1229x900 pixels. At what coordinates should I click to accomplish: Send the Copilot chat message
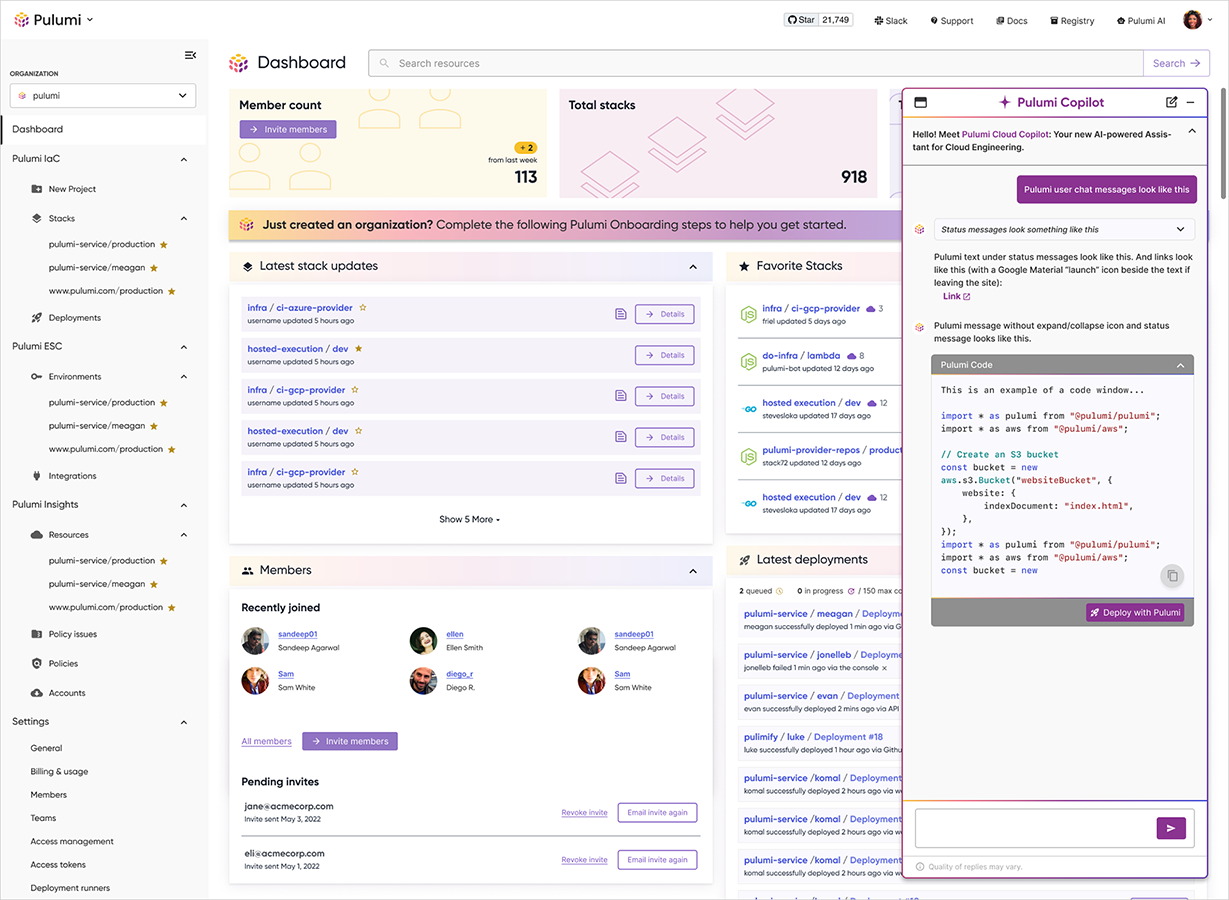tap(1171, 828)
